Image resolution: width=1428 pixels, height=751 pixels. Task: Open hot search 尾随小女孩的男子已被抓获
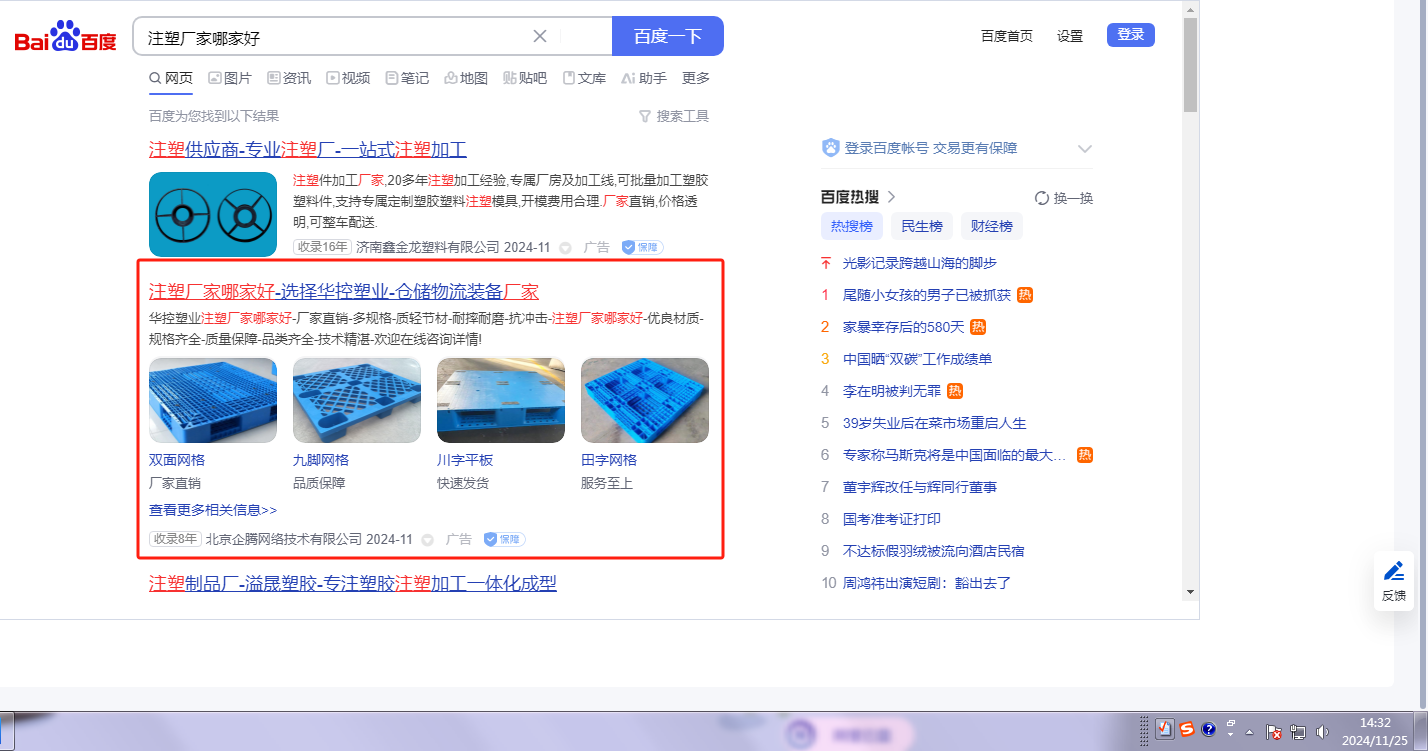[927, 295]
